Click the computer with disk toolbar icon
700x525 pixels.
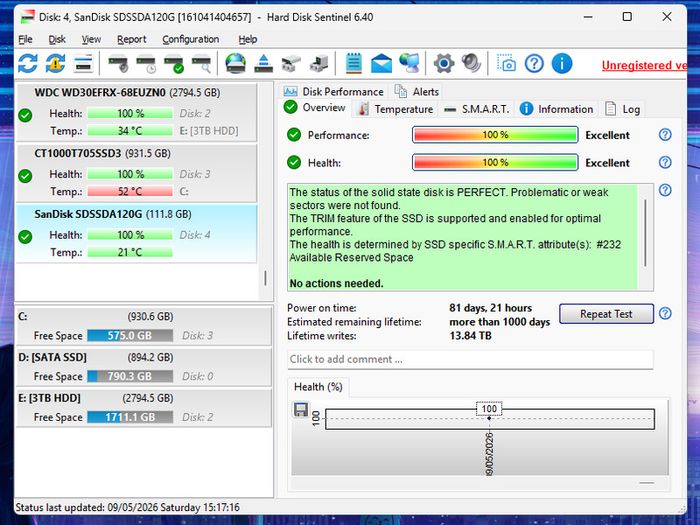point(319,63)
